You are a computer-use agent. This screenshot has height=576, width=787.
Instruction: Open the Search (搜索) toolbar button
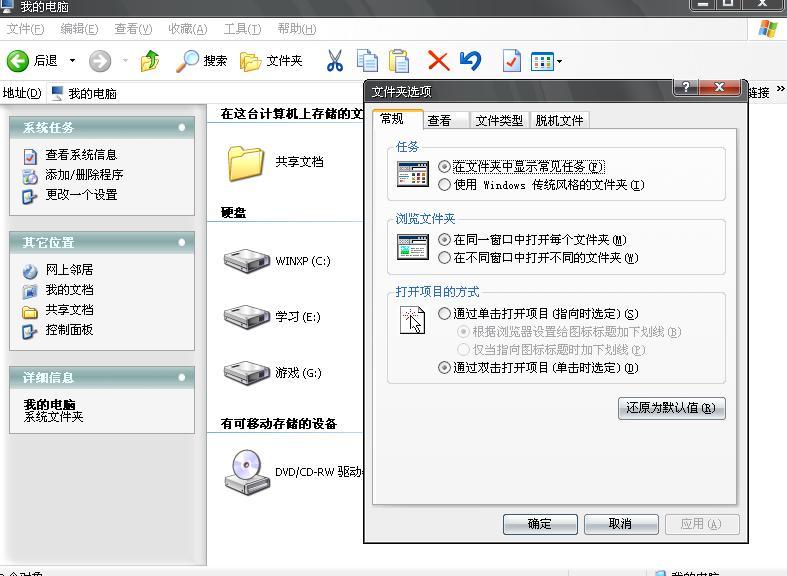pyautogui.click(x=201, y=61)
